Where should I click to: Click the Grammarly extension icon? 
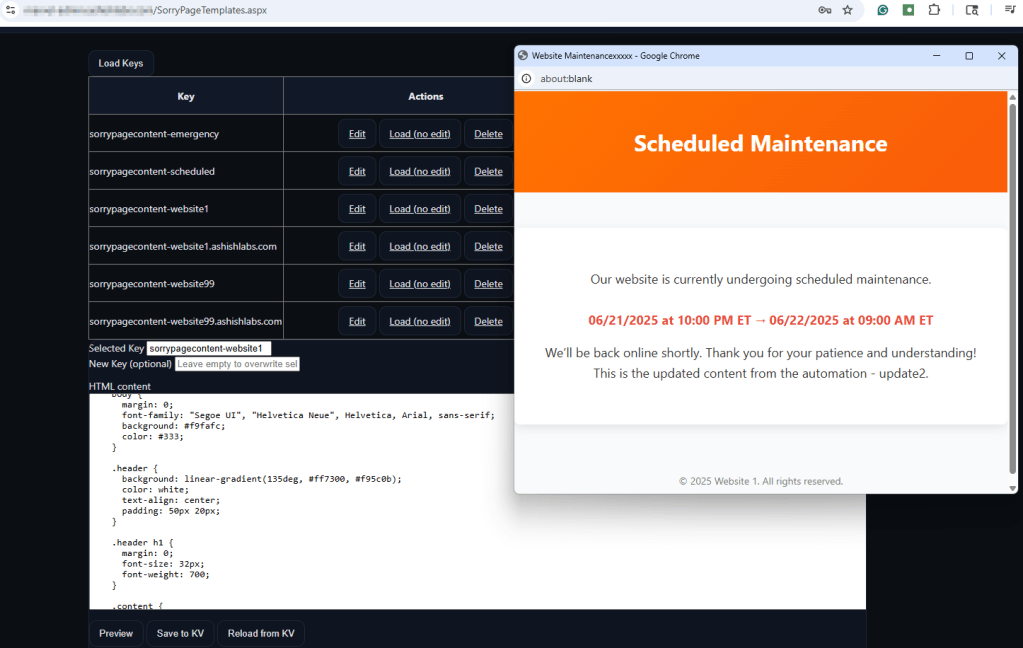point(883,10)
